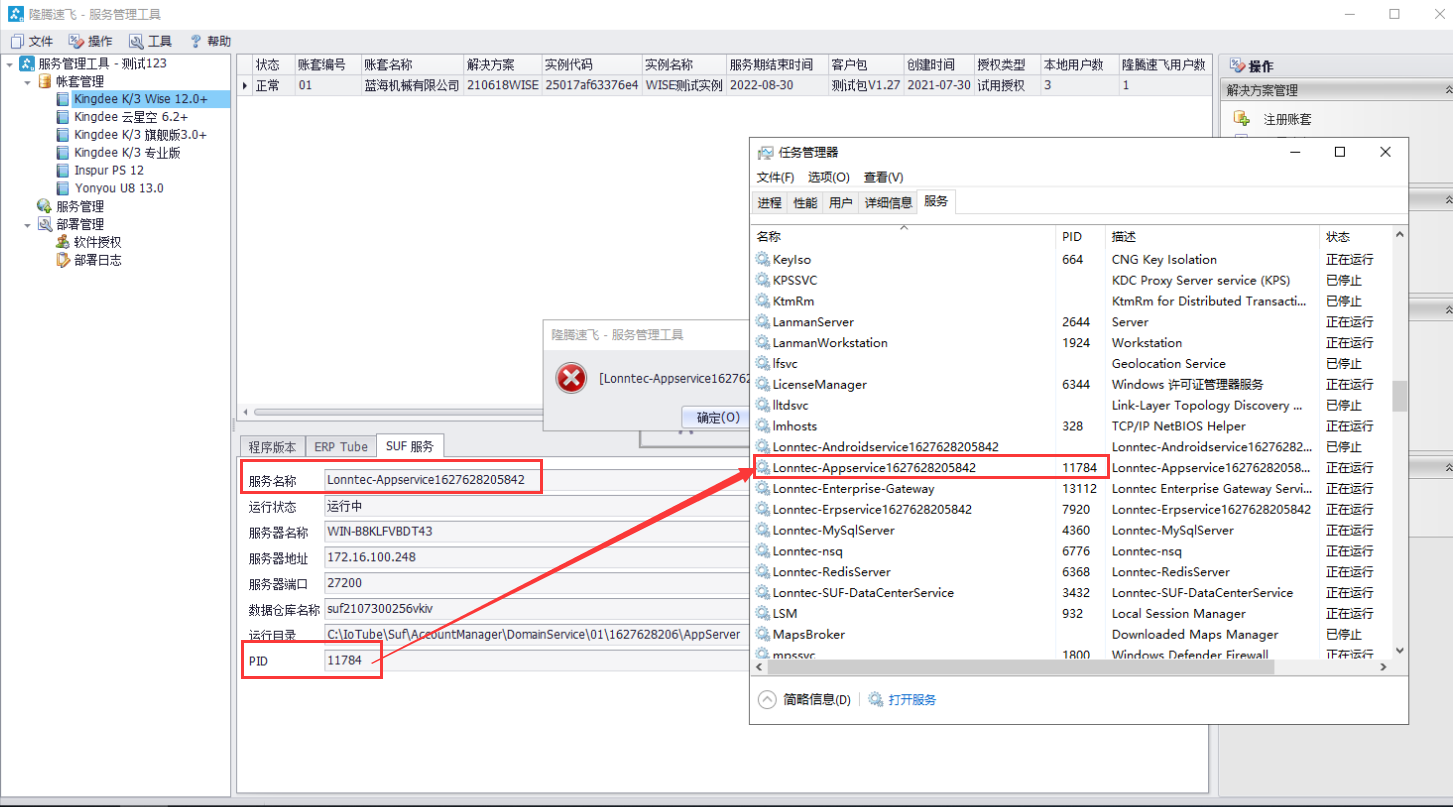This screenshot has height=807, width=1453.
Task: Select Kingdee K/3 旗舰版3.0+ in the tree
Action: (x=140, y=135)
